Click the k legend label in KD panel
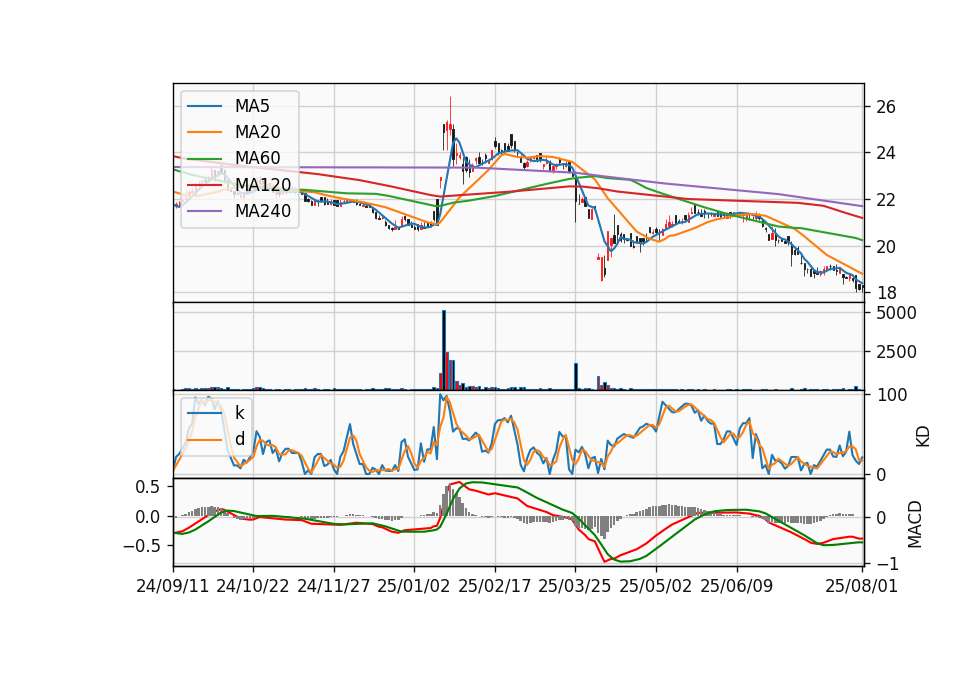 [239, 413]
